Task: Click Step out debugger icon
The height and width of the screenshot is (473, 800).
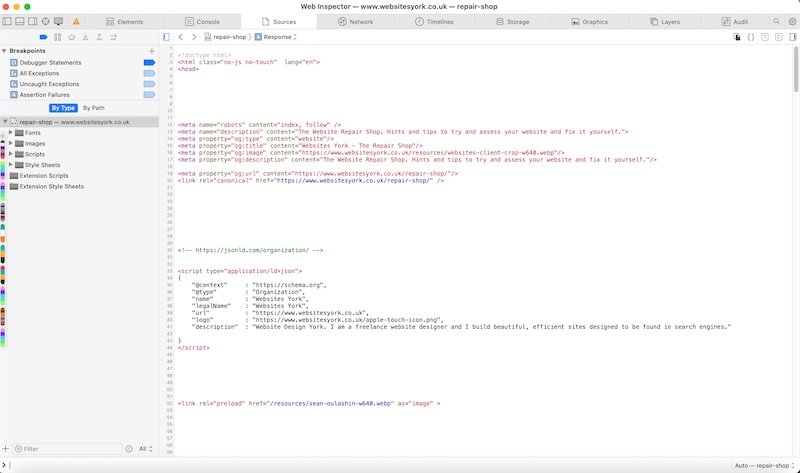Action: pos(99,37)
